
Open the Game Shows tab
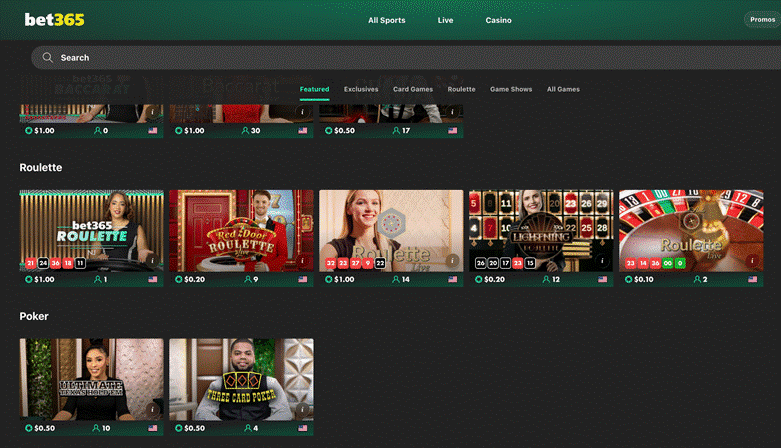tap(511, 89)
